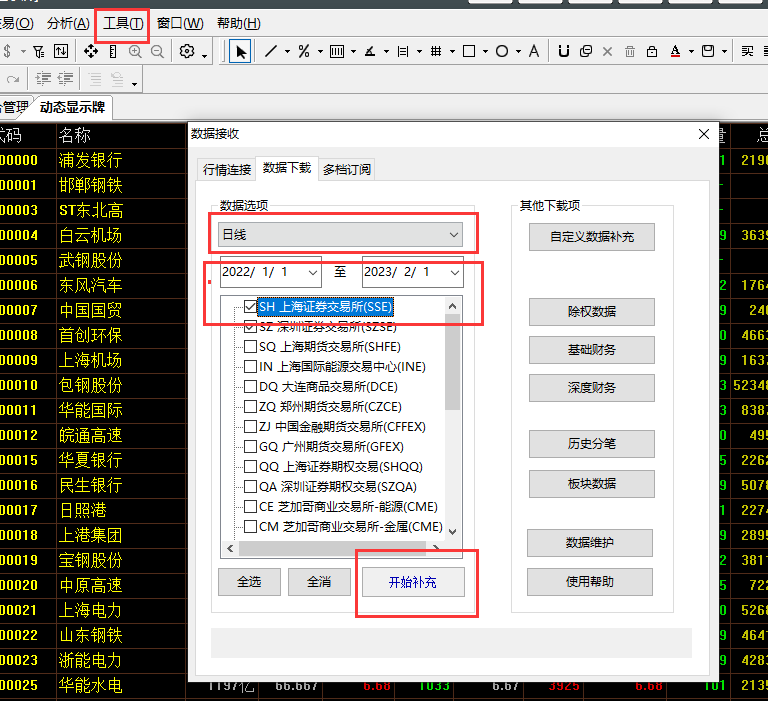Check QQ 上海证券期权交易(SHQQ)

pos(250,466)
